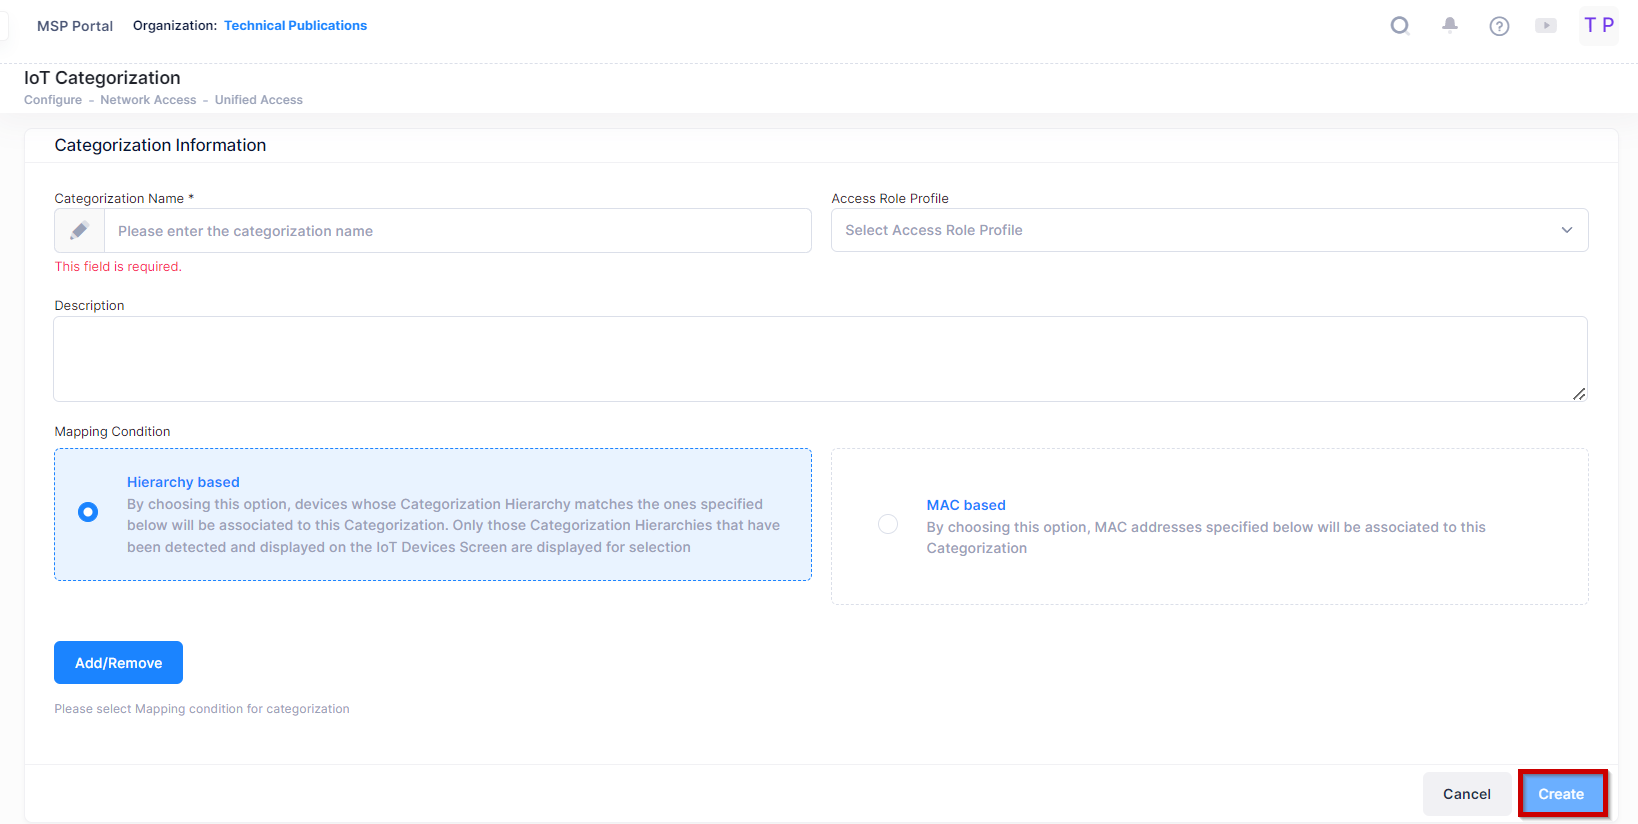Click inside the Description text area

pyautogui.click(x=820, y=359)
